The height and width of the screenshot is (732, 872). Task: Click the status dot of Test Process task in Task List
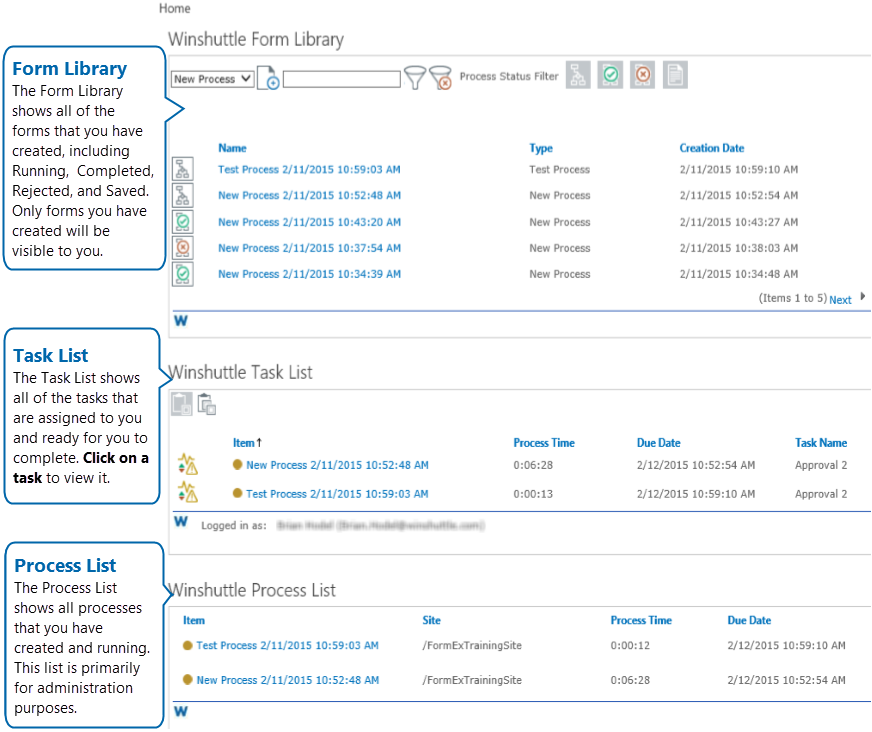(x=237, y=493)
